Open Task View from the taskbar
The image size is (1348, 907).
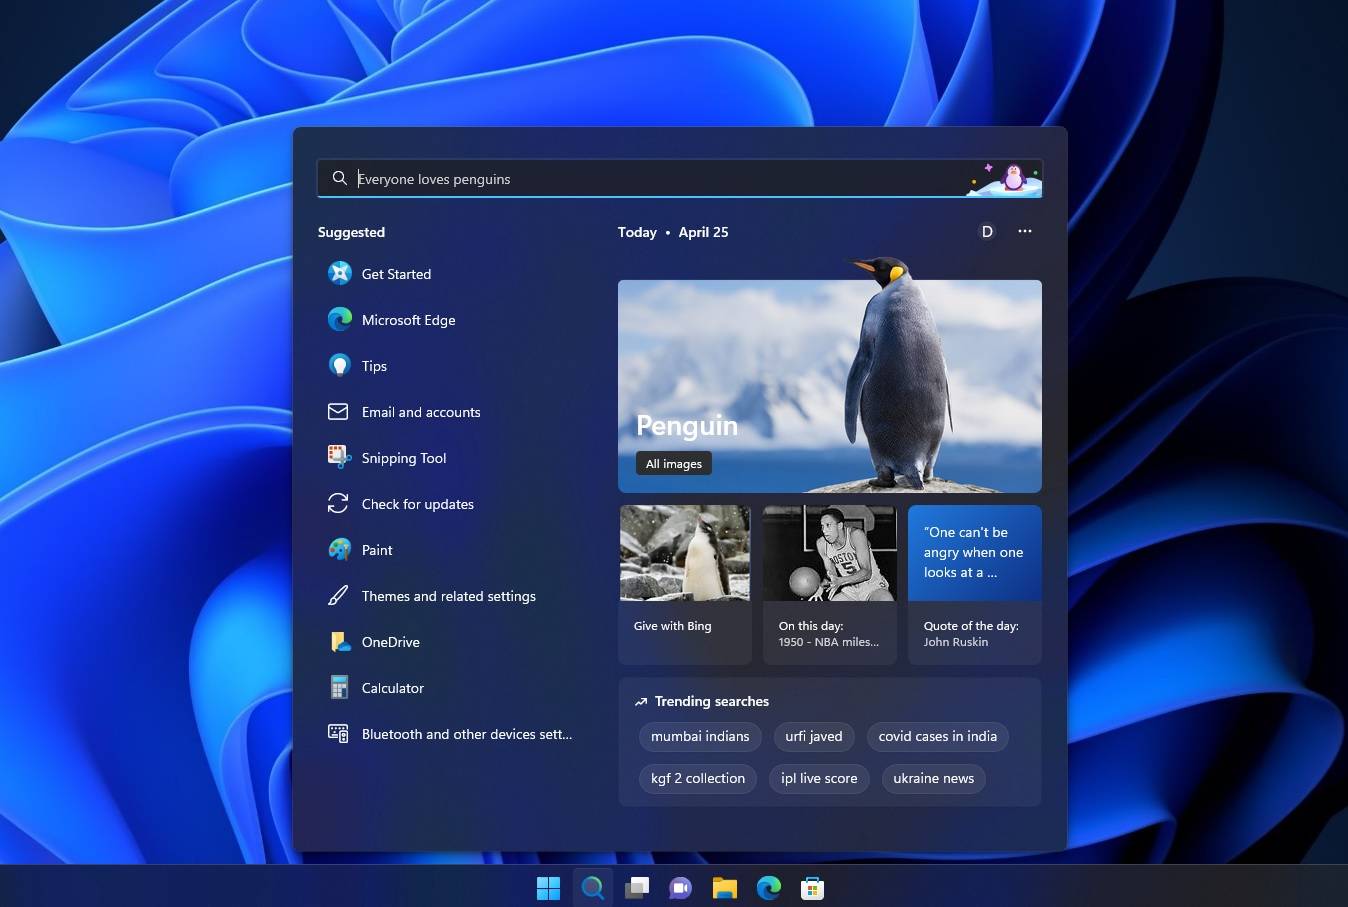[x=637, y=887]
